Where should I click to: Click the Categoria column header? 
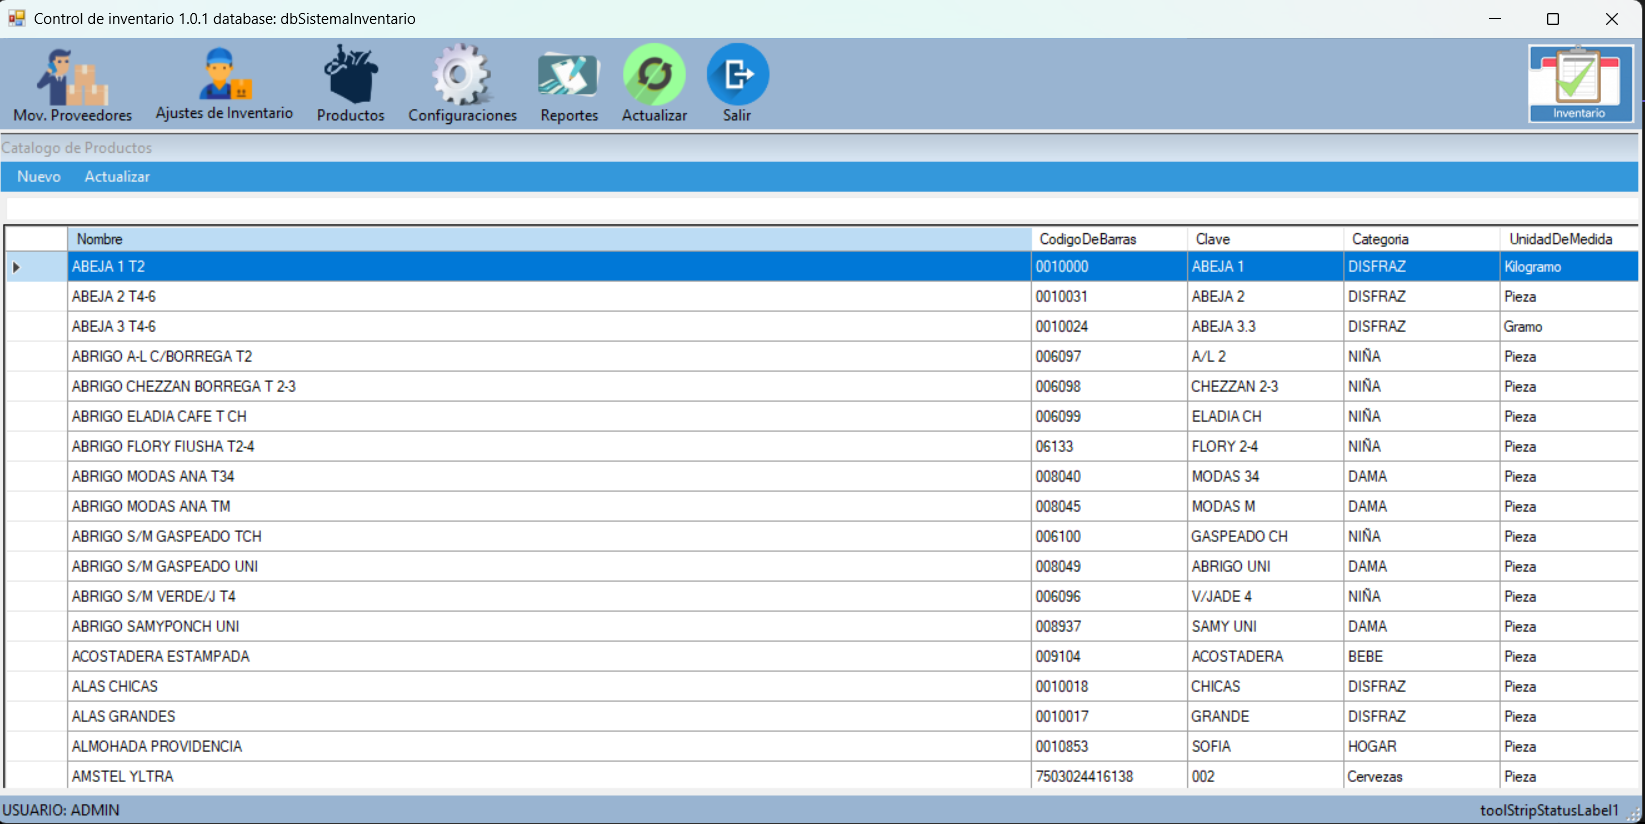pos(1420,239)
